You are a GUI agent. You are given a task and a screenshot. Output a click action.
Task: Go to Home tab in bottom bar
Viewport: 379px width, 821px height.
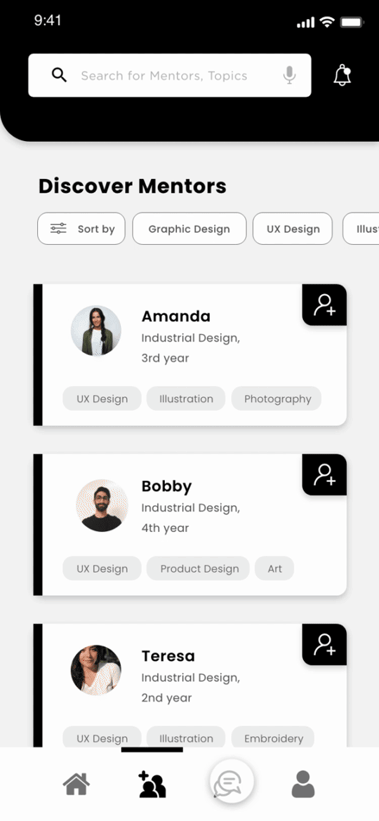pyautogui.click(x=76, y=784)
